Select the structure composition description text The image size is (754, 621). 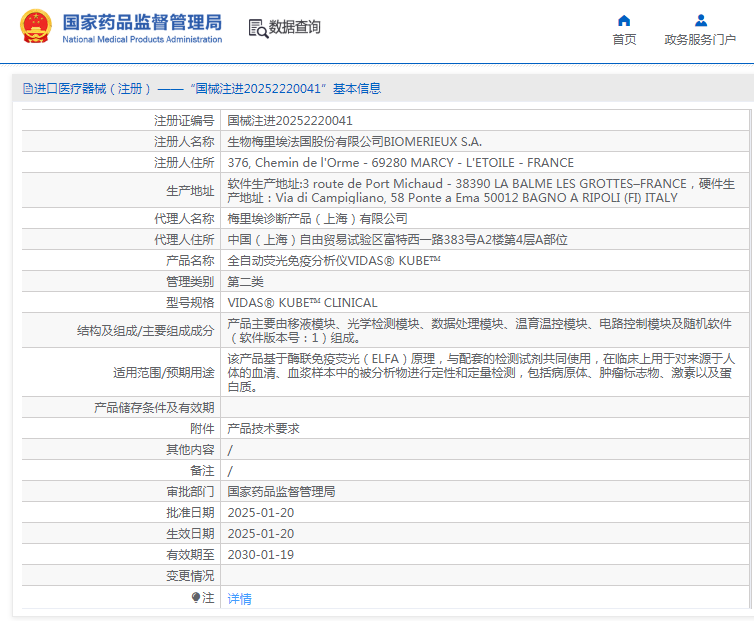[x=479, y=330]
